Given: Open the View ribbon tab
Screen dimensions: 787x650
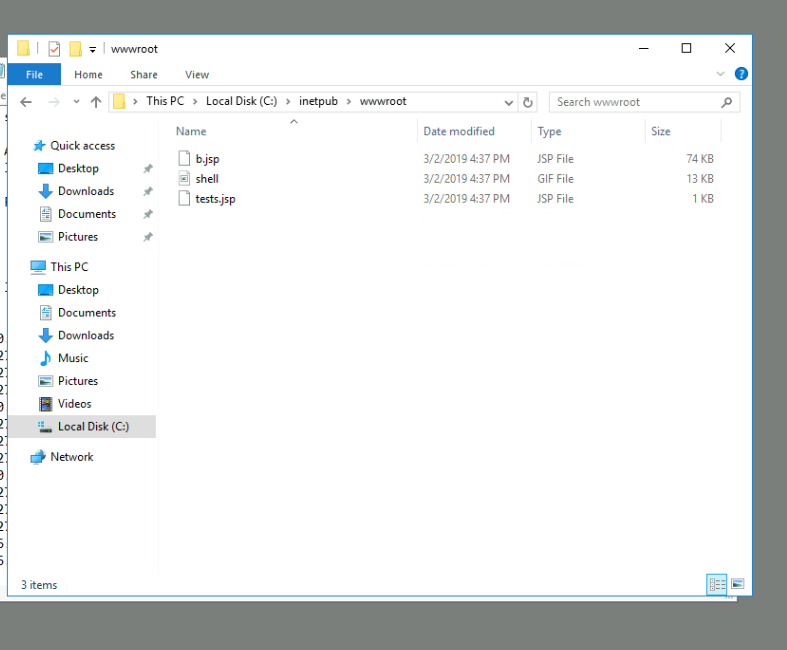Looking at the screenshot, I should tap(197, 74).
